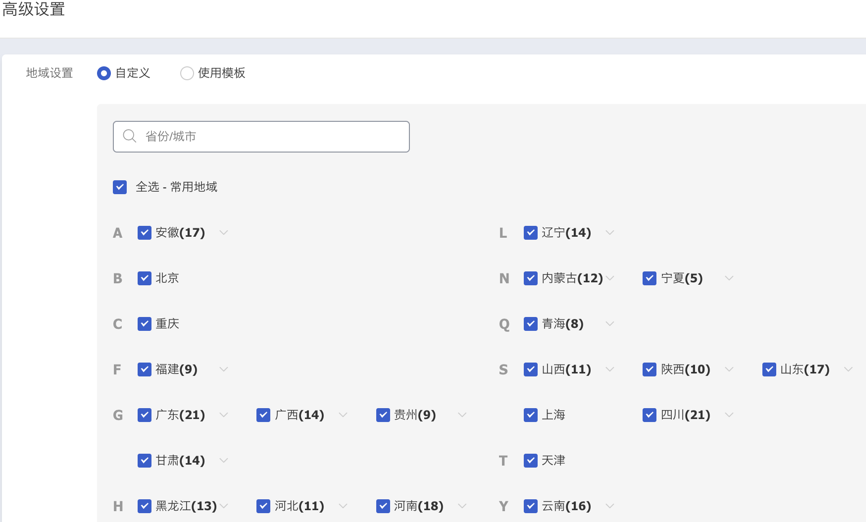Image resolution: width=866 pixels, height=522 pixels.
Task: Toggle the 北京 checkbox
Action: [144, 278]
